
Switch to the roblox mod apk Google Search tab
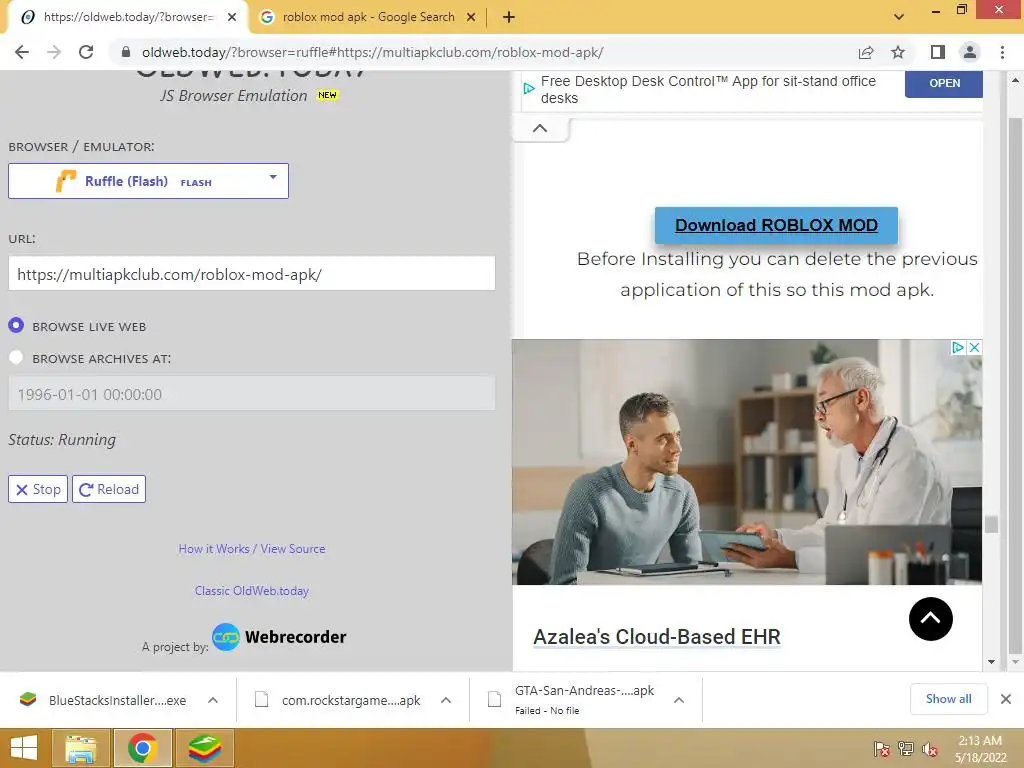pos(368,17)
